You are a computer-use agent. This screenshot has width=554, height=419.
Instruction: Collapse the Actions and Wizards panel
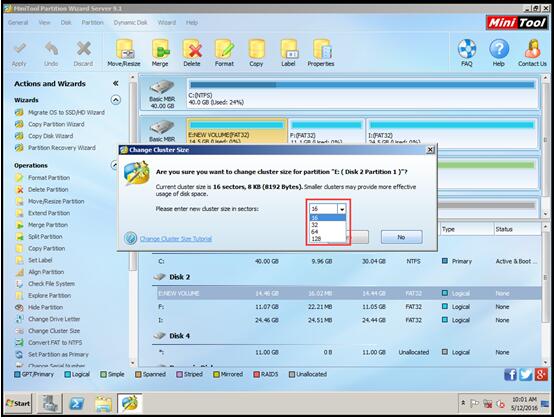click(x=115, y=83)
